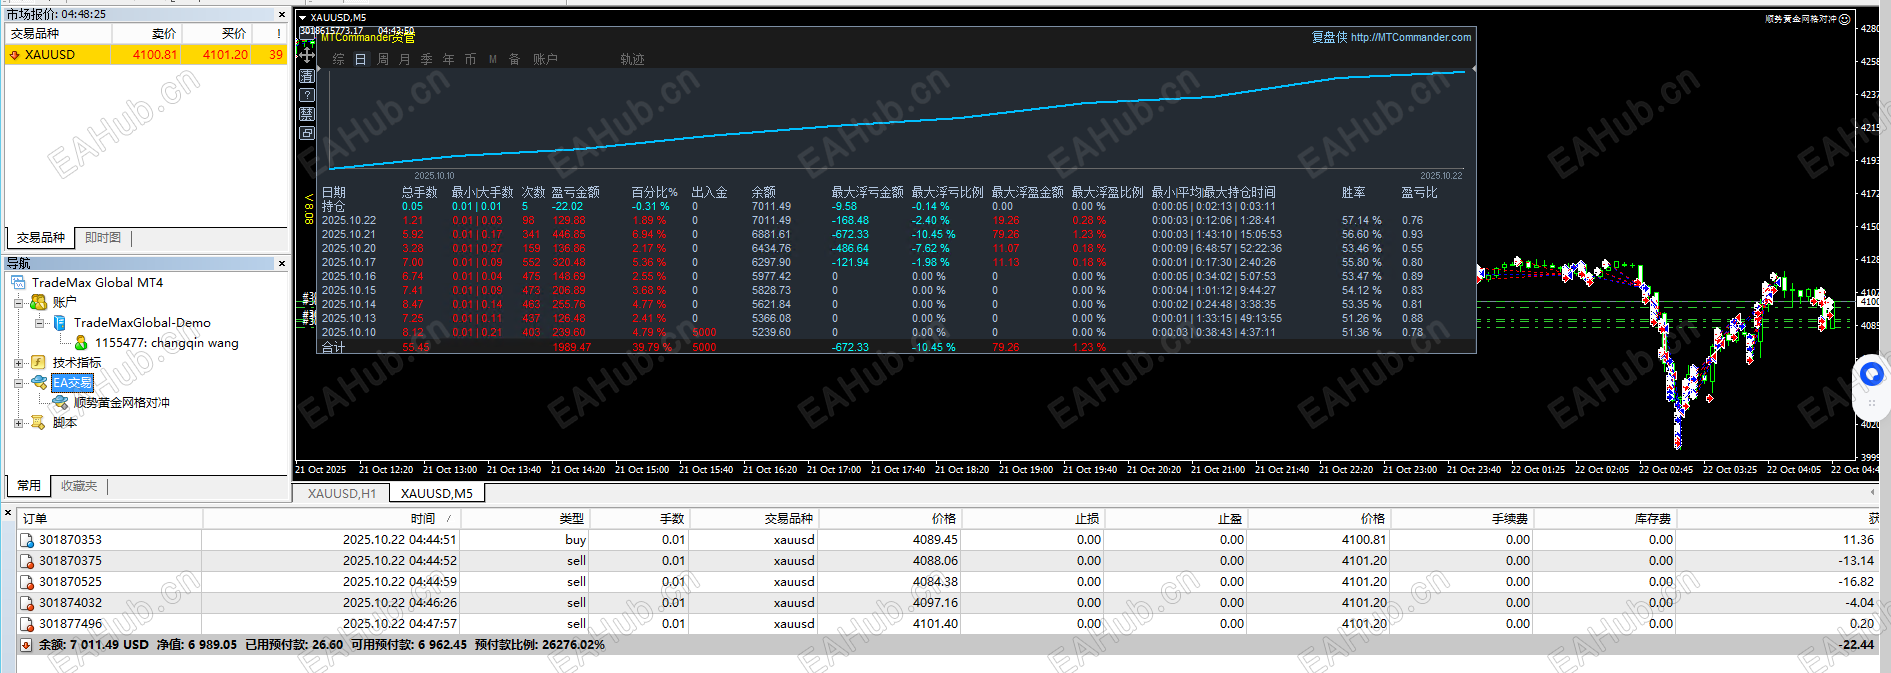The height and width of the screenshot is (673, 1891).
Task: Select XAUUSD row in Market Watch
Action: pos(146,55)
